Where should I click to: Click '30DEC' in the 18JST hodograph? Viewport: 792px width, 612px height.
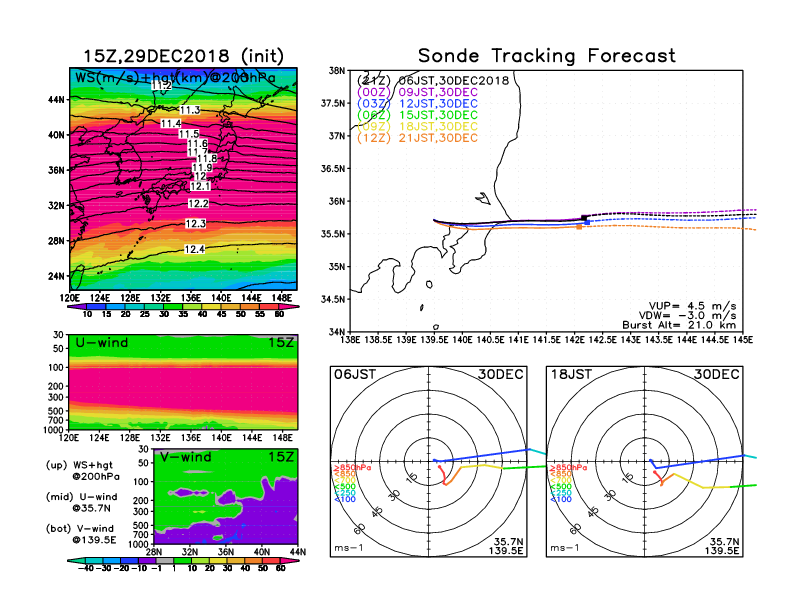point(717,375)
